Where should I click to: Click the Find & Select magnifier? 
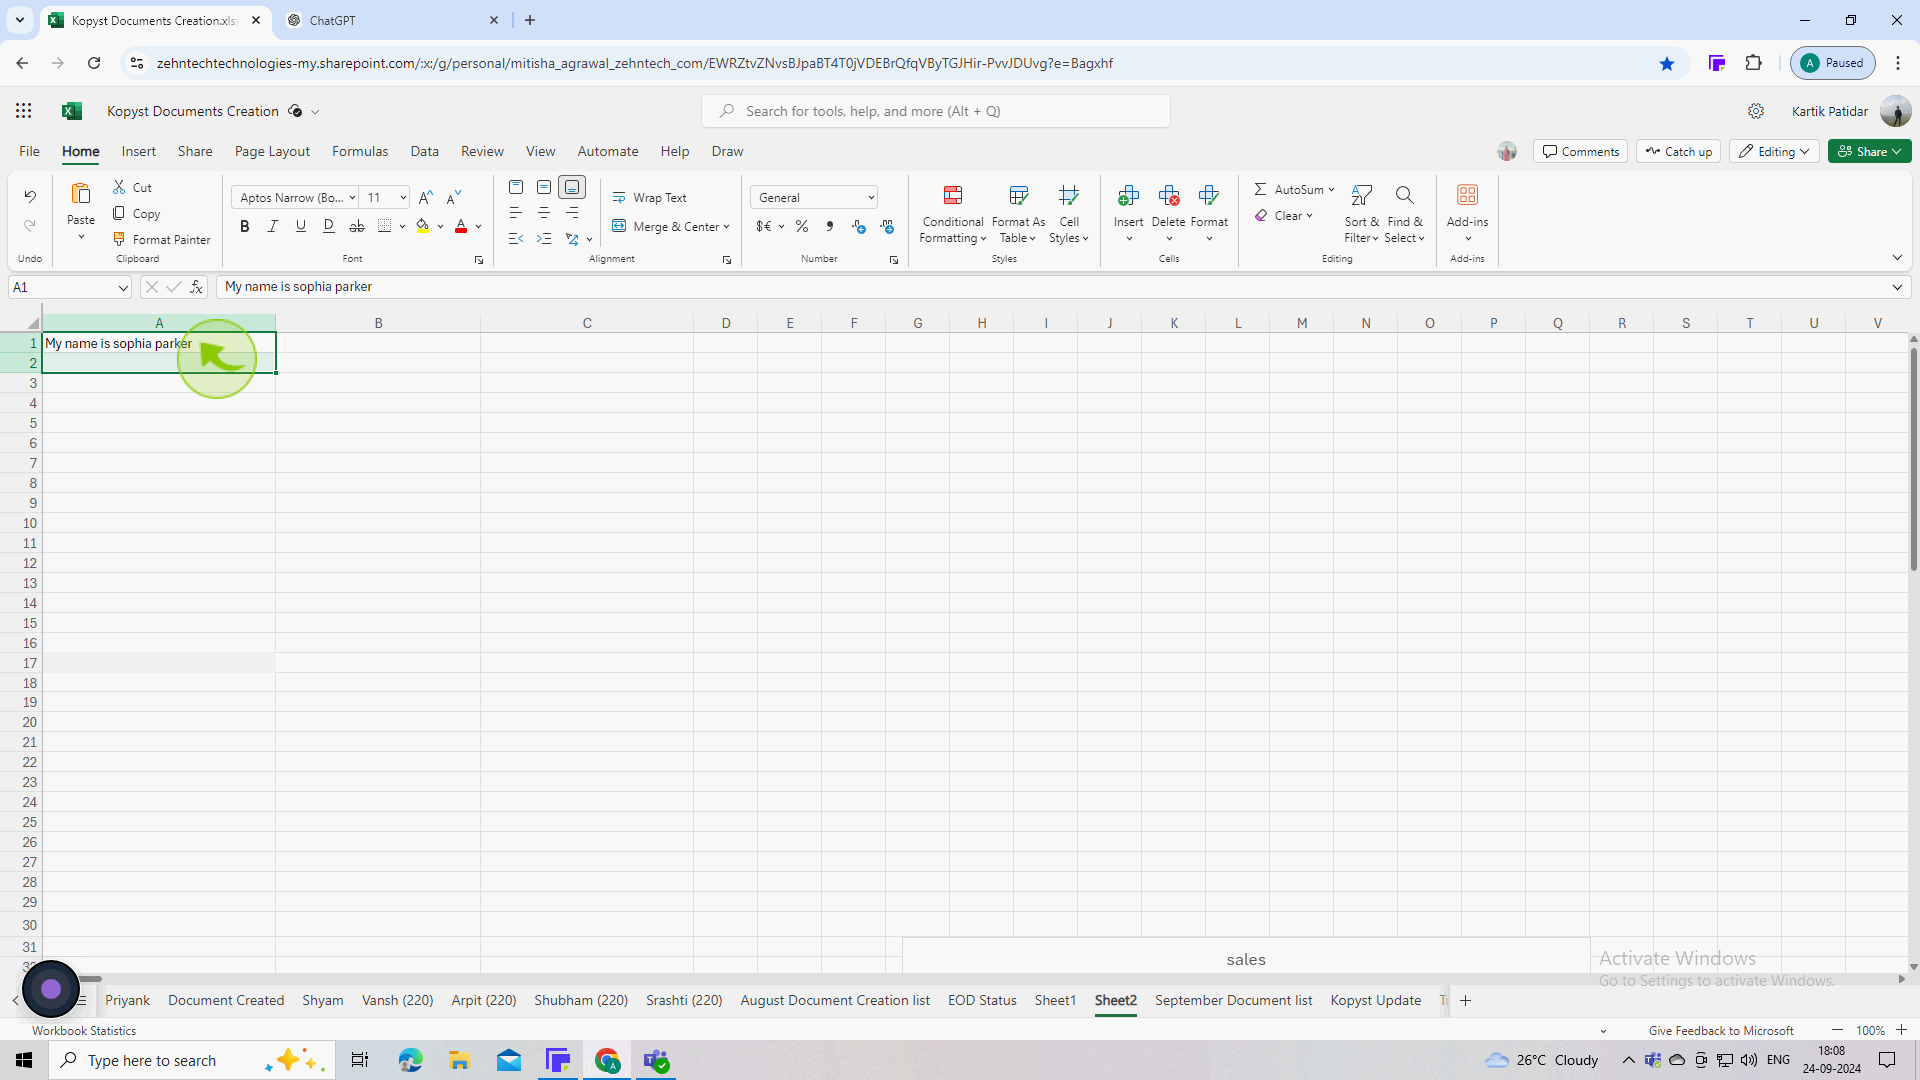point(1405,195)
